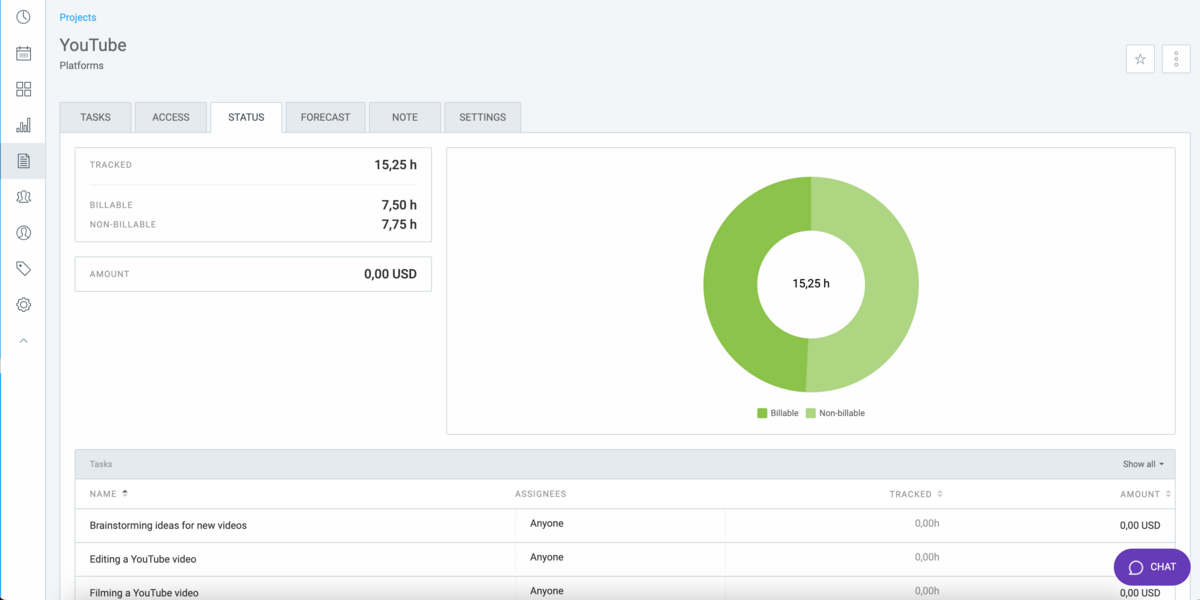1200x600 pixels.
Task: Open the tags icon in sidebar
Action: tap(23, 269)
